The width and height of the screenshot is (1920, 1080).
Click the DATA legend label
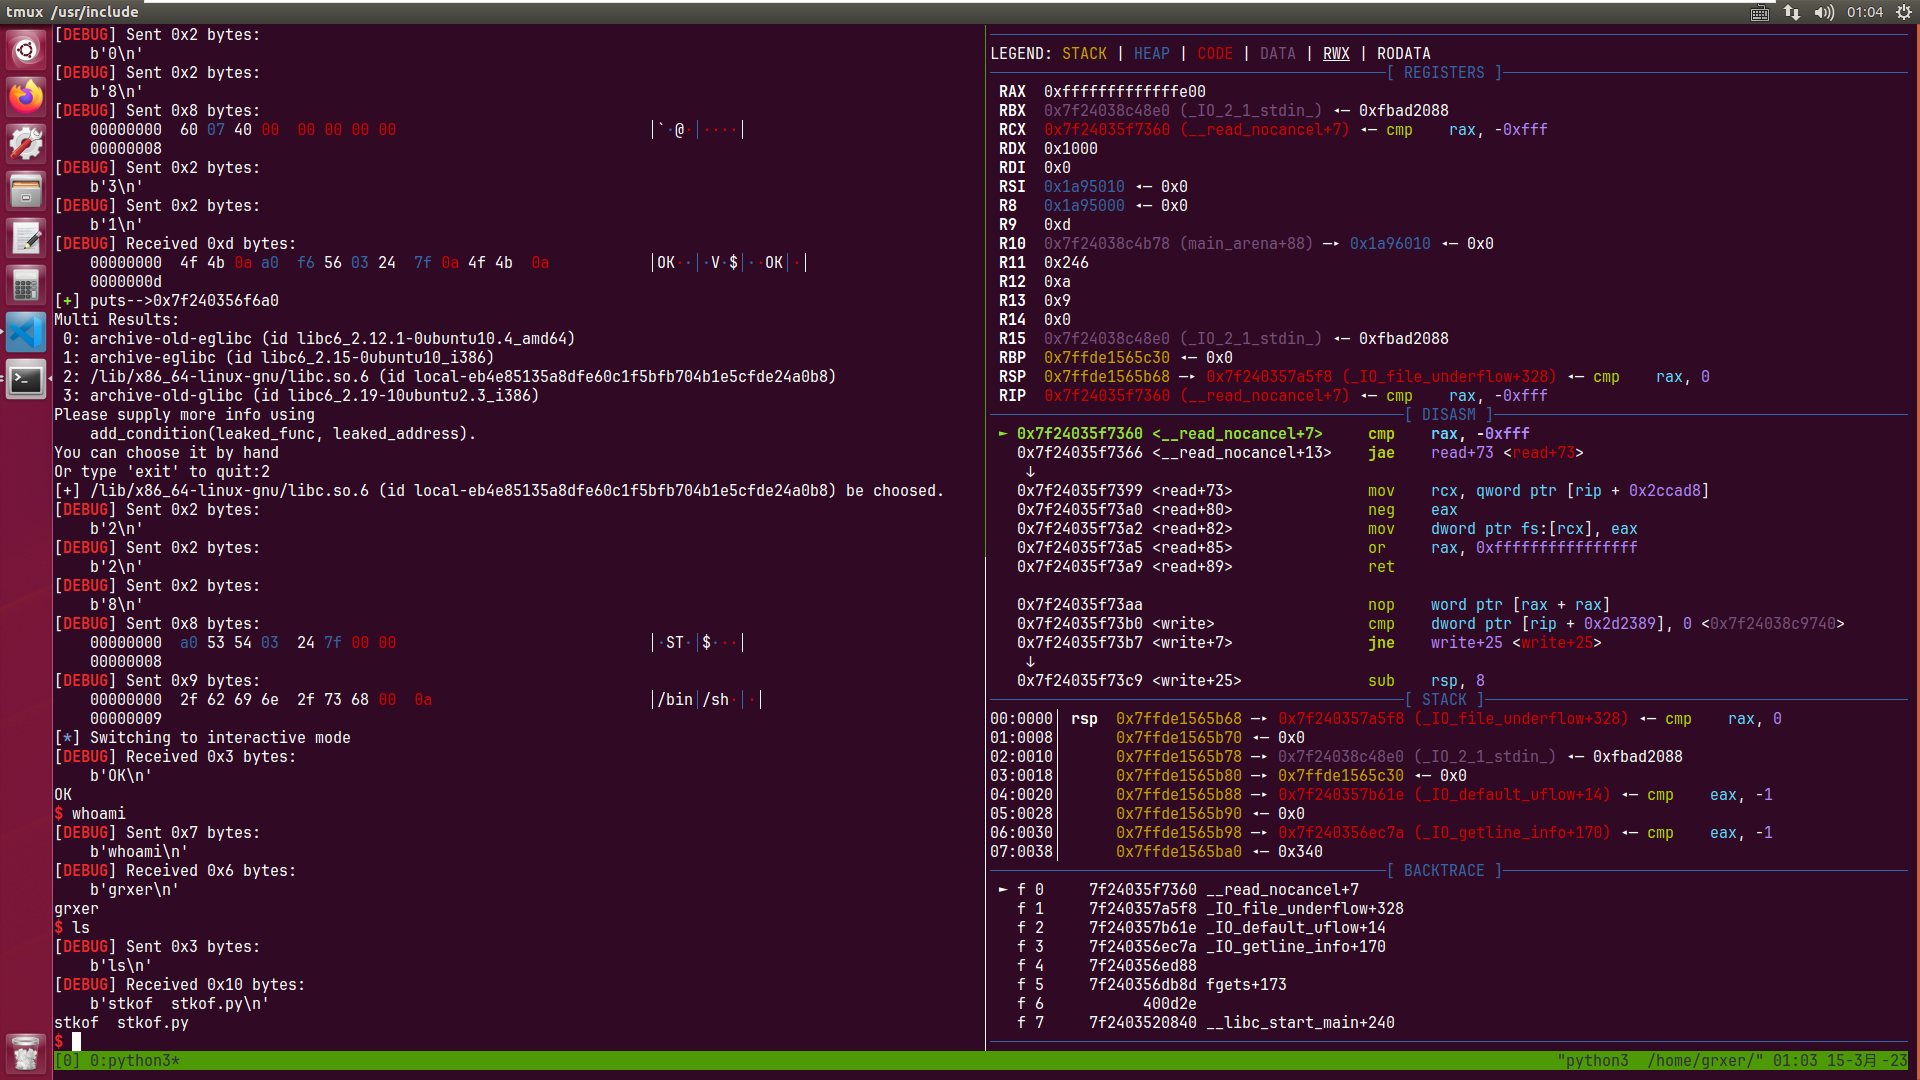(1277, 54)
